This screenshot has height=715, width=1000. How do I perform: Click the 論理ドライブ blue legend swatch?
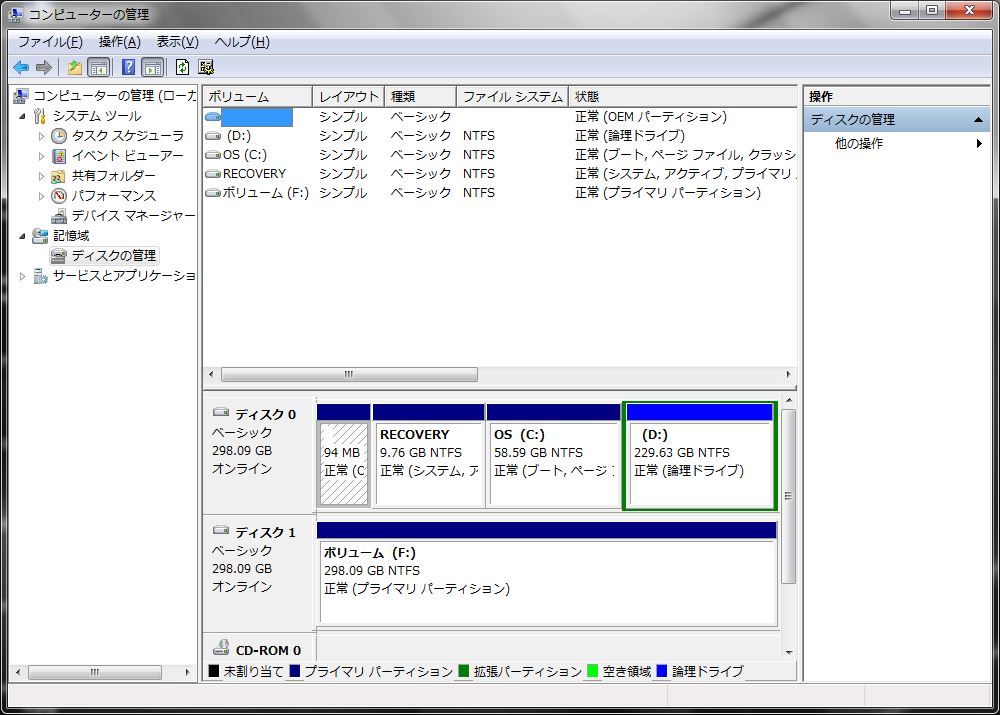click(x=661, y=671)
